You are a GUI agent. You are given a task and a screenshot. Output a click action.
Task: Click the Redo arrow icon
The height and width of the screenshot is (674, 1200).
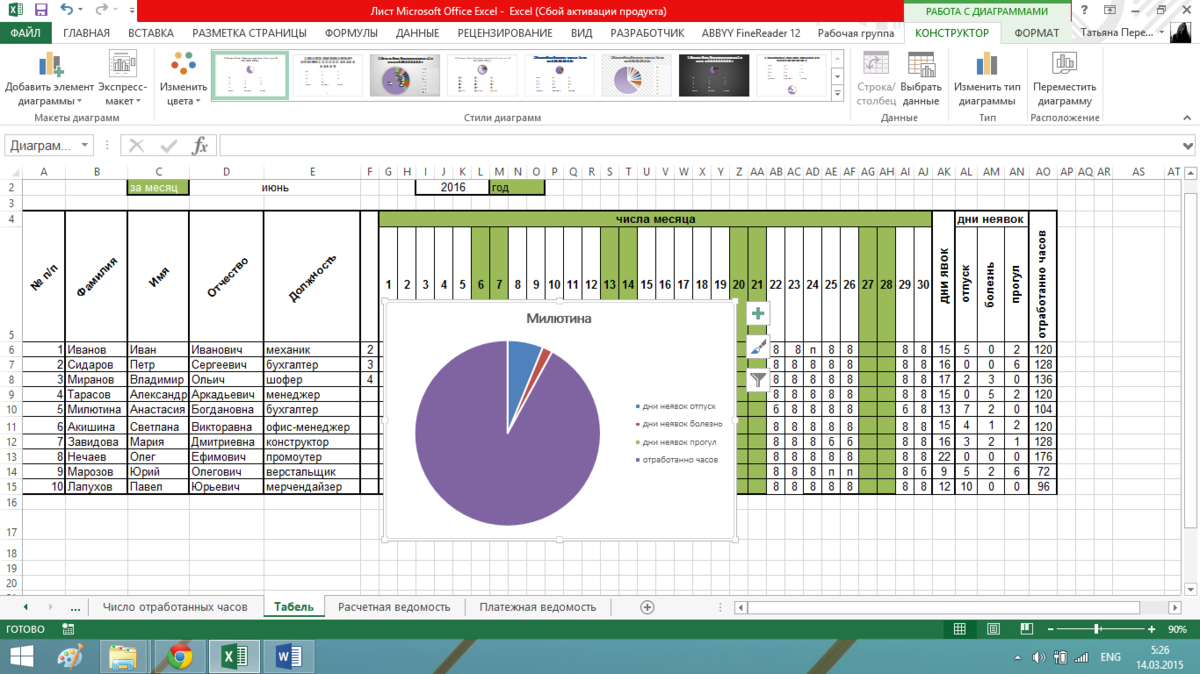click(102, 10)
